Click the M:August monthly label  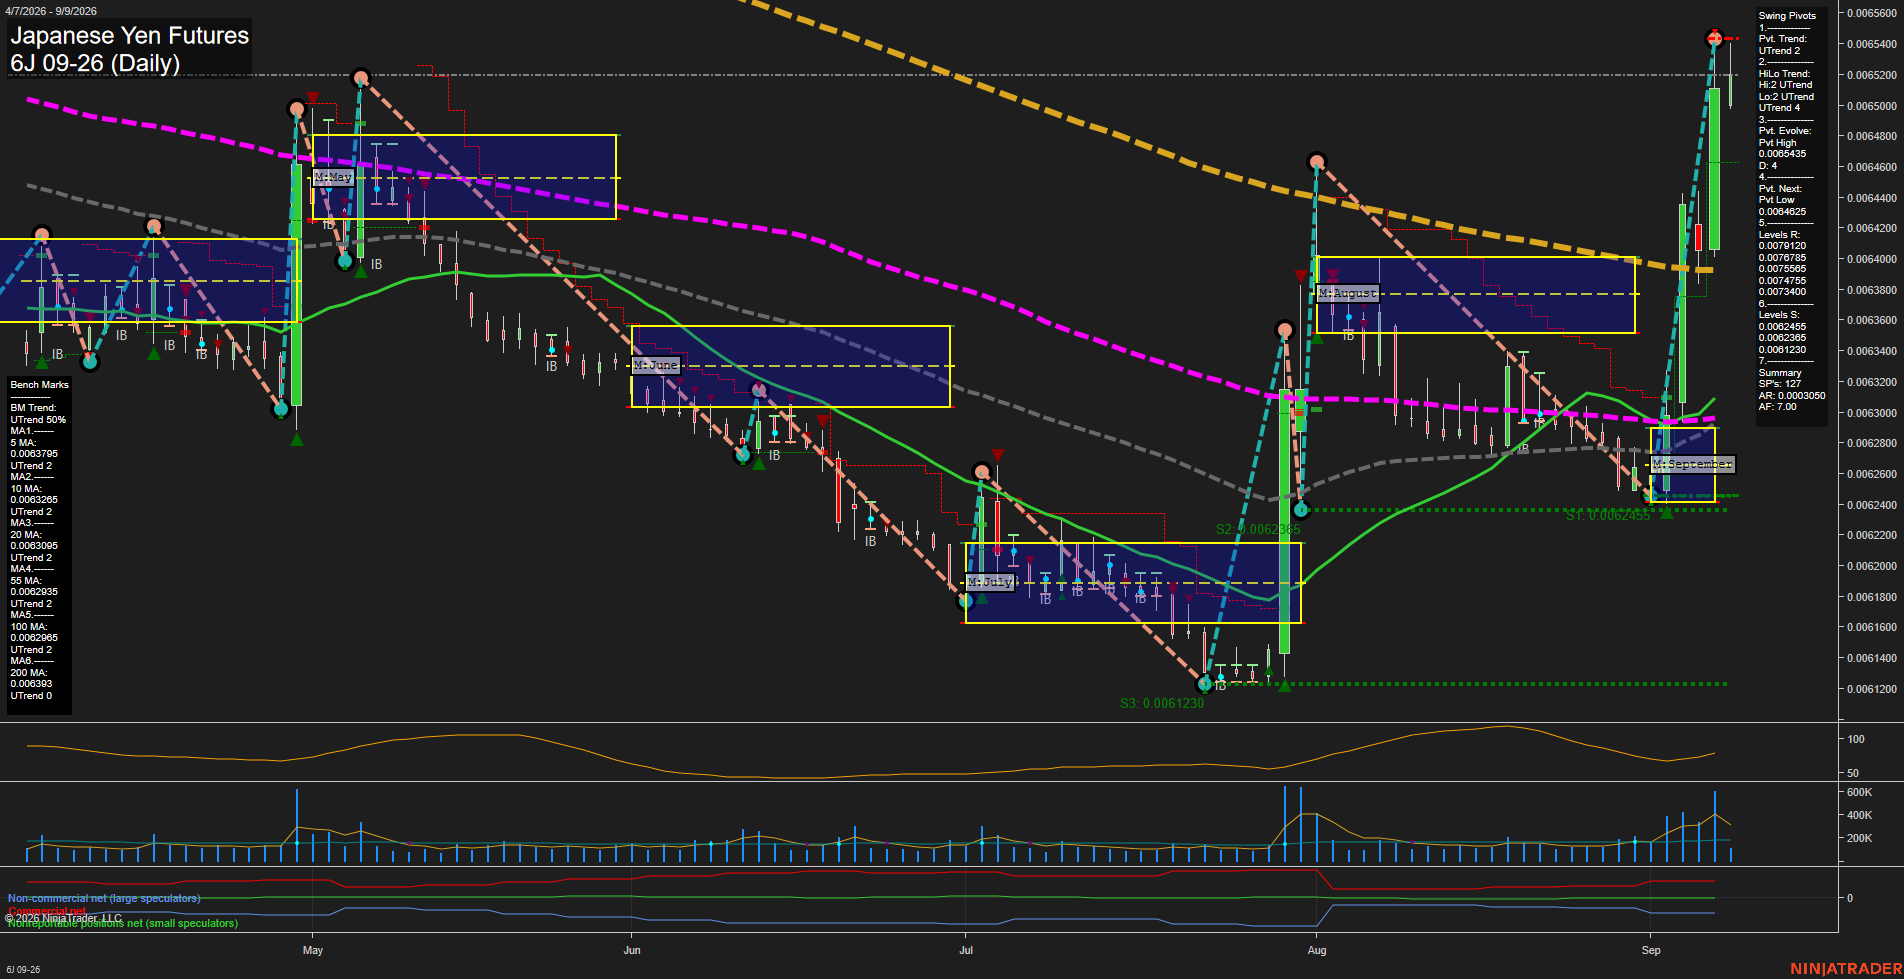(x=1348, y=293)
